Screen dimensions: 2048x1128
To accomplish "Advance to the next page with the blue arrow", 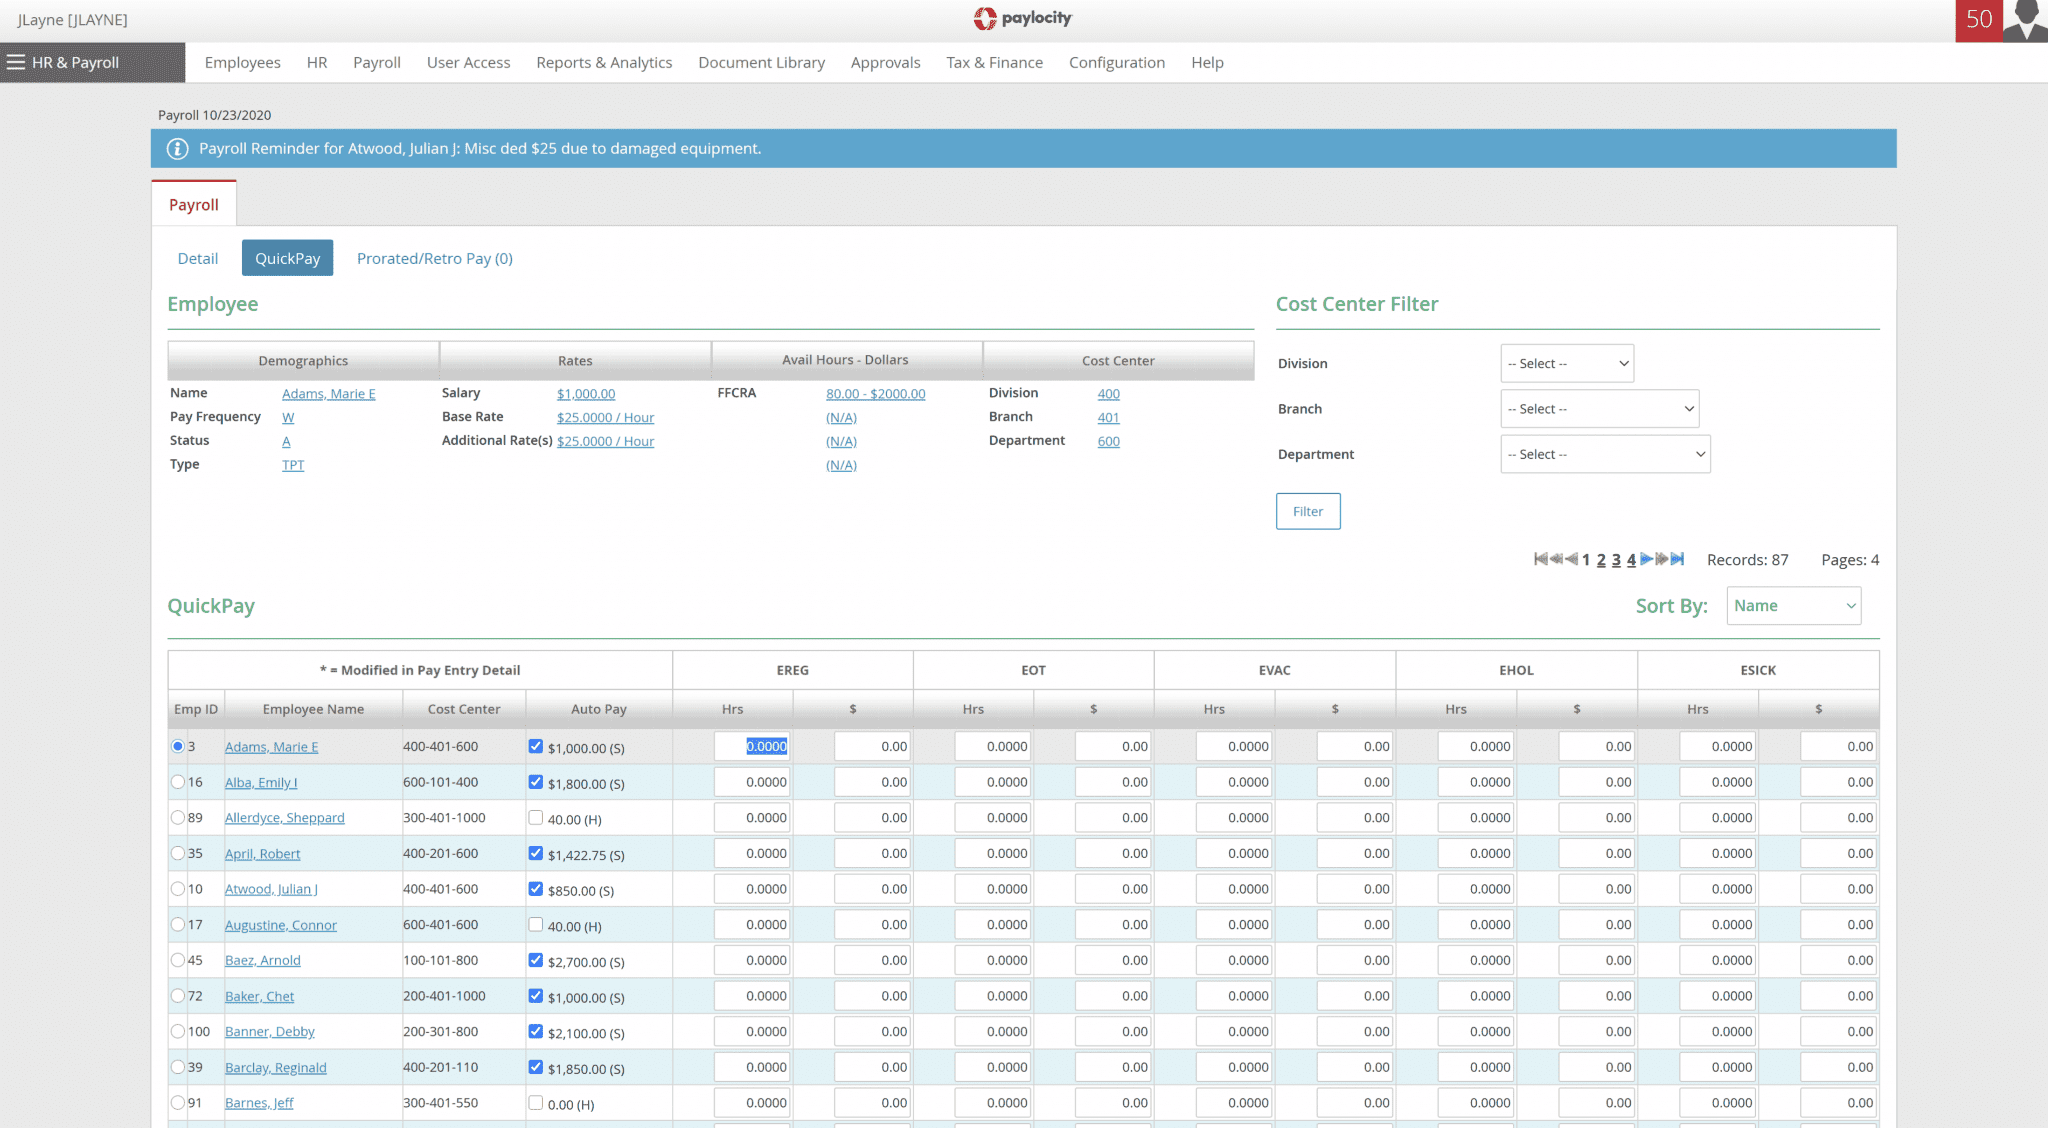I will (x=1648, y=559).
